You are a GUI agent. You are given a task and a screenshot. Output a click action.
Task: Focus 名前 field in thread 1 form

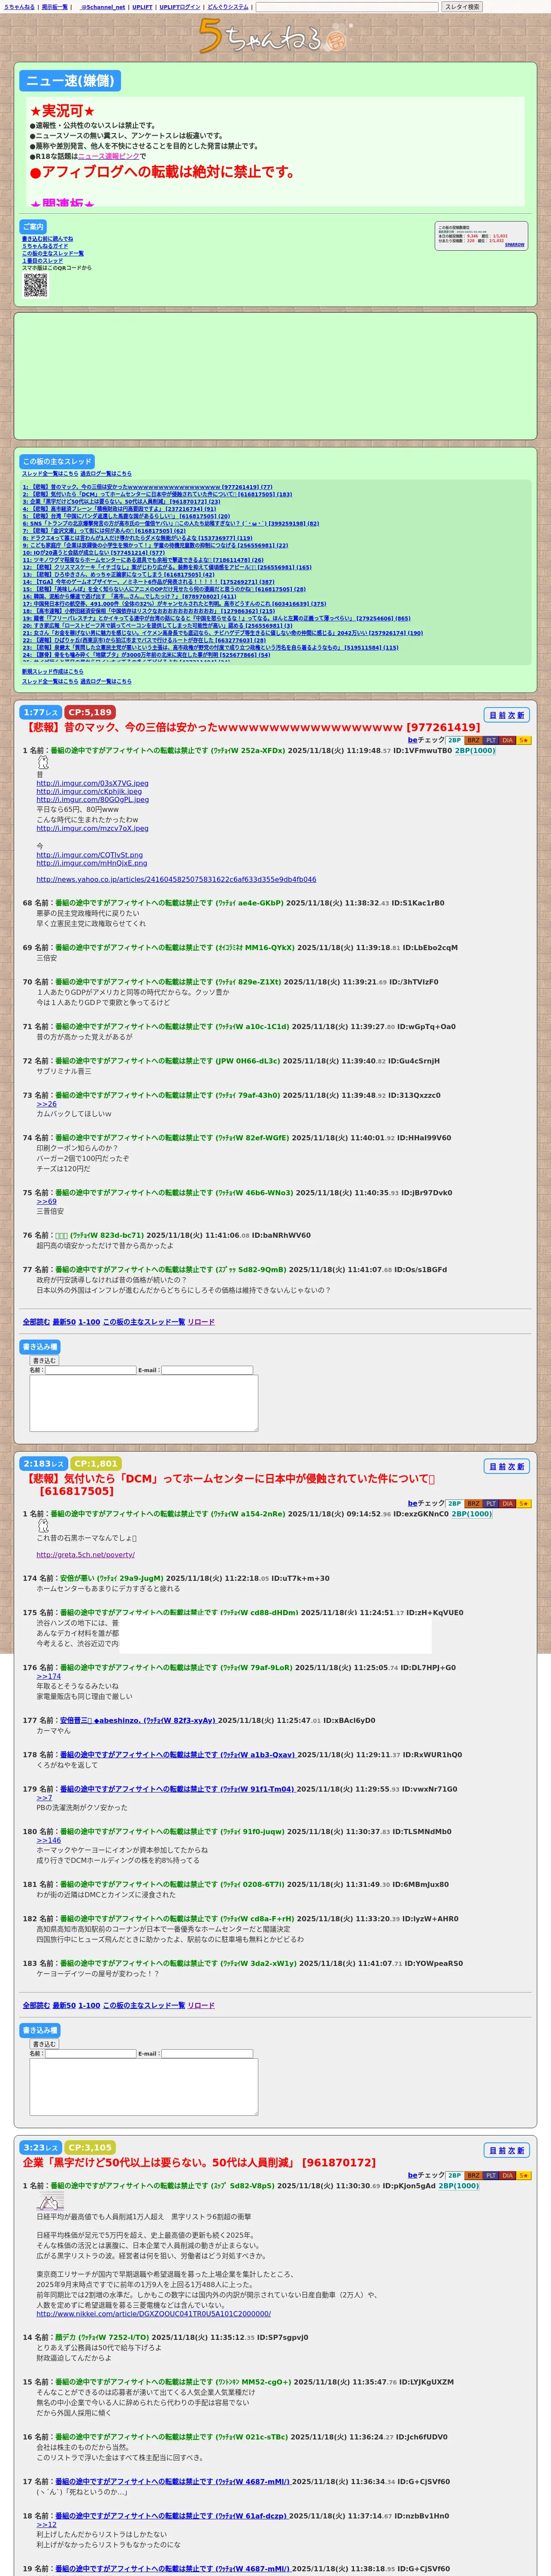tap(90, 1370)
